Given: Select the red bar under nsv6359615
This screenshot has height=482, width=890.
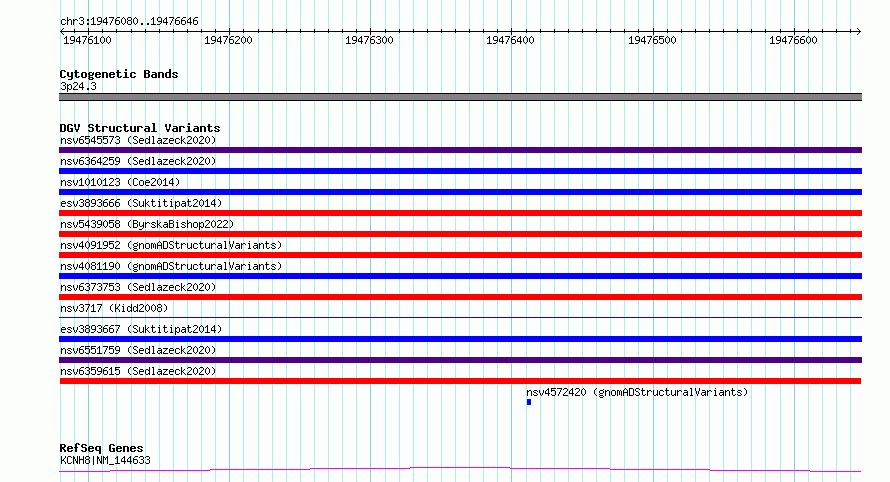Looking at the screenshot, I should [x=460, y=381].
